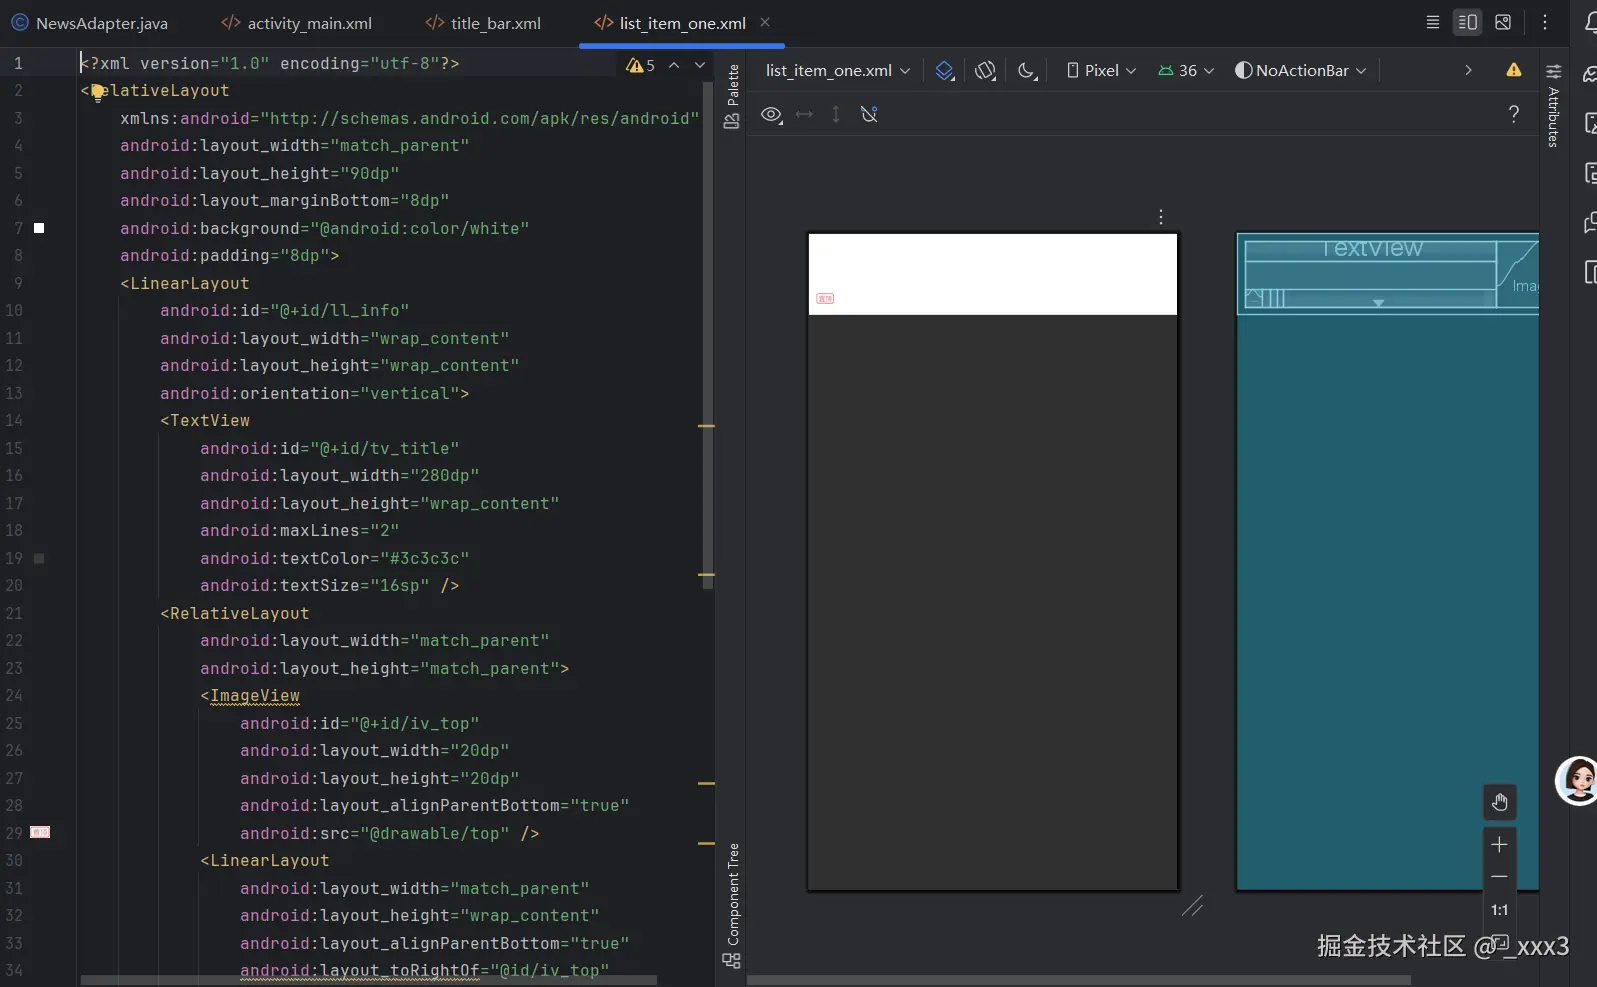
Task: Click the white color swatch on line 7
Action: [x=39, y=228]
